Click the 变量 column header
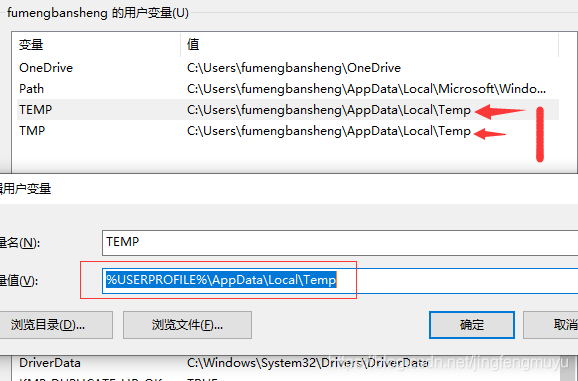Image resolution: width=578 pixels, height=381 pixels. (97, 45)
